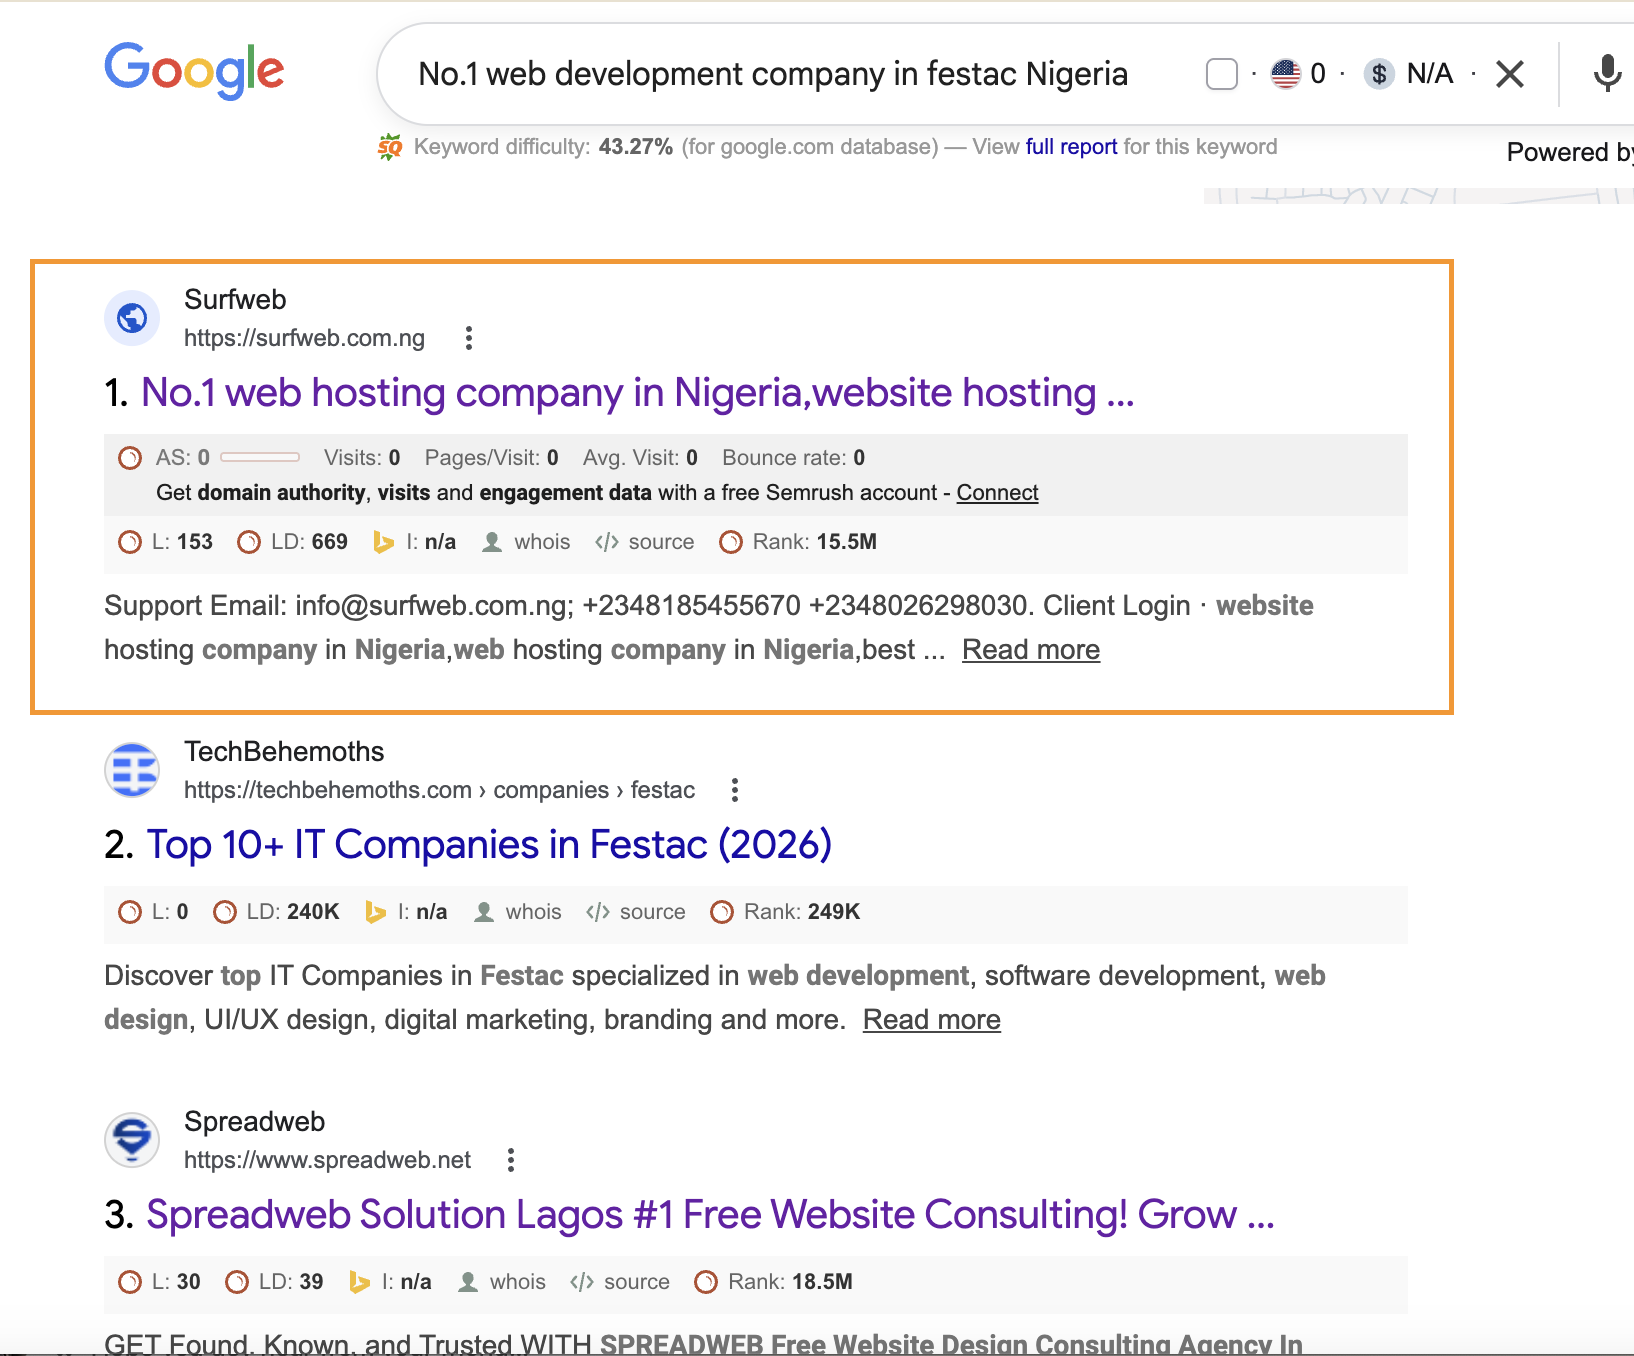Screen dimensions: 1634x1356
Task: Tick the checkbox beside the search bar
Action: coord(1221,73)
